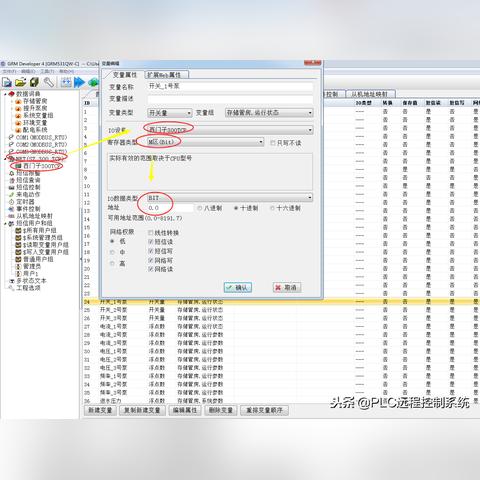Select COM1 (MODBUS_RTU) port in tree
Screen dimensions: 480x480
[x=38, y=137]
